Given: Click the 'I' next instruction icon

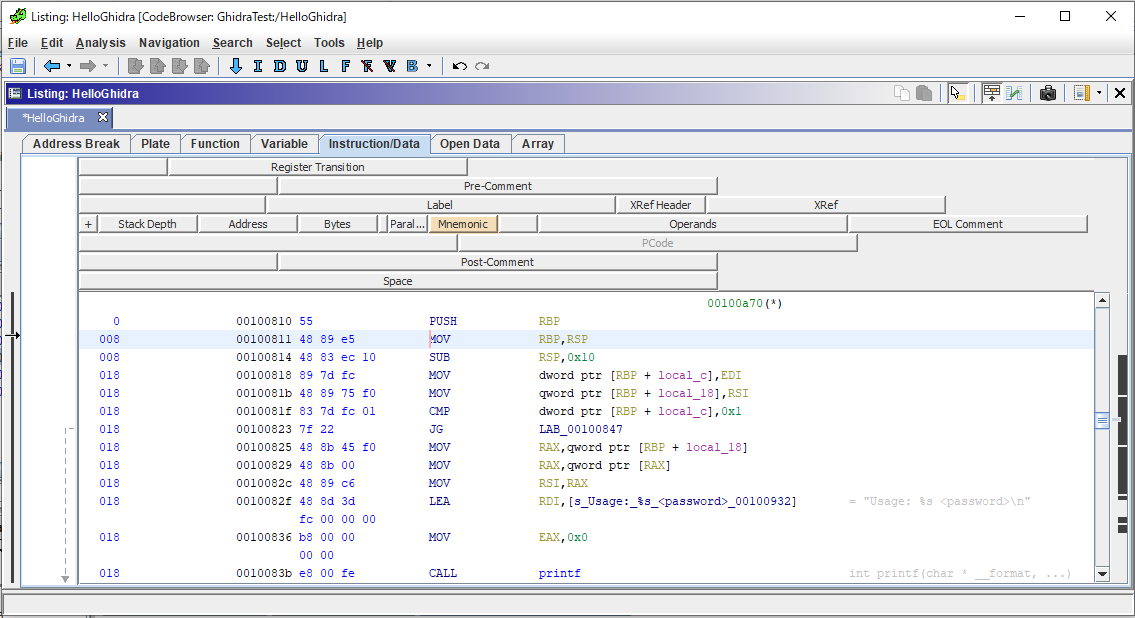Looking at the screenshot, I should (257, 66).
